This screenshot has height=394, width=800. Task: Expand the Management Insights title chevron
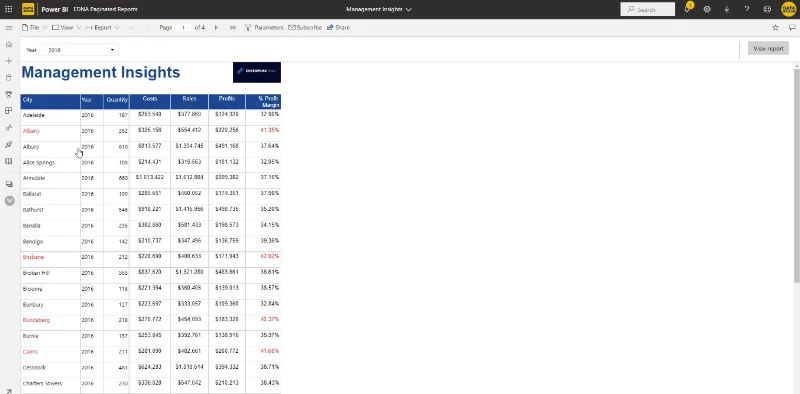tap(409, 9)
